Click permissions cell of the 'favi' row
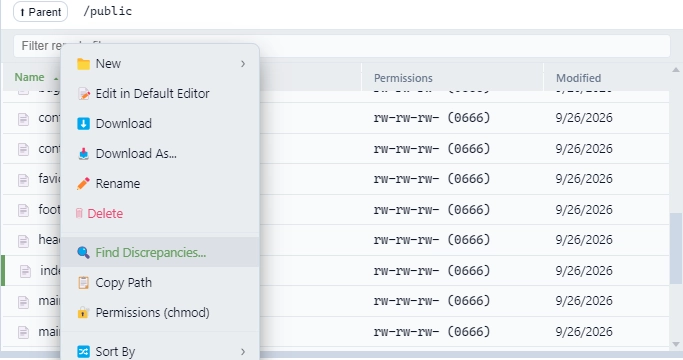Viewport: 683px width, 360px height. tap(432, 179)
